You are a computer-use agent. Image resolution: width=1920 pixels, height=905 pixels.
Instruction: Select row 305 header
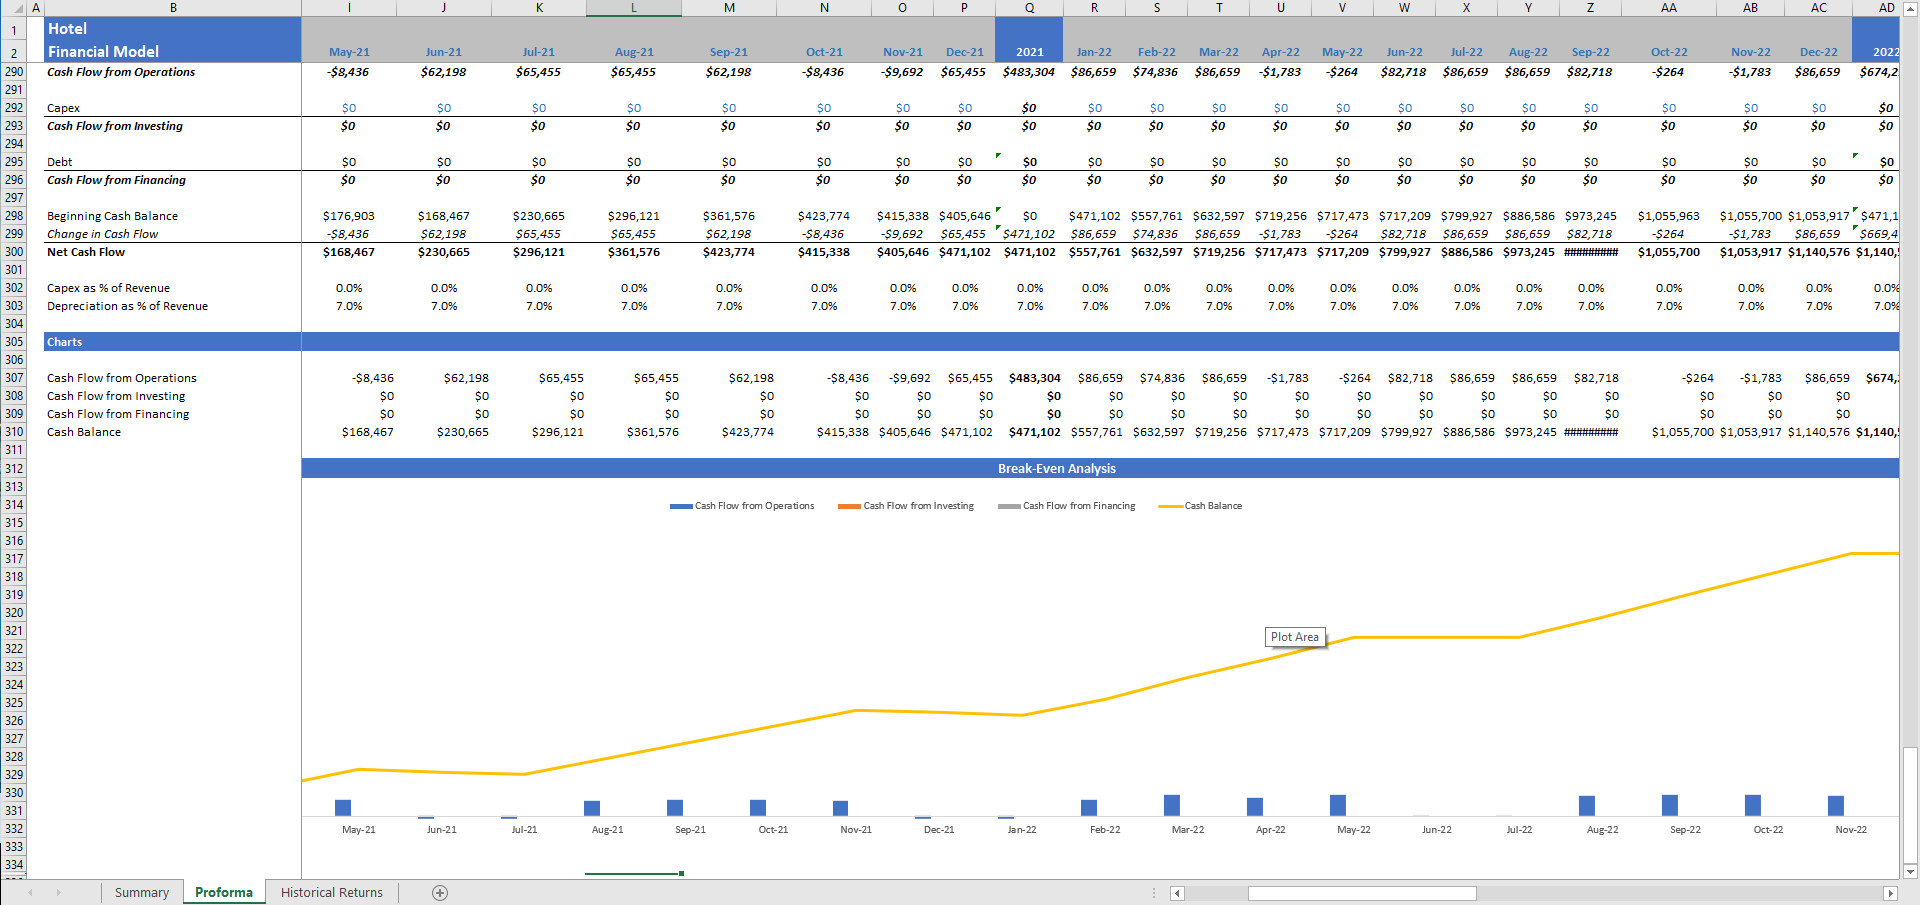click(x=14, y=342)
